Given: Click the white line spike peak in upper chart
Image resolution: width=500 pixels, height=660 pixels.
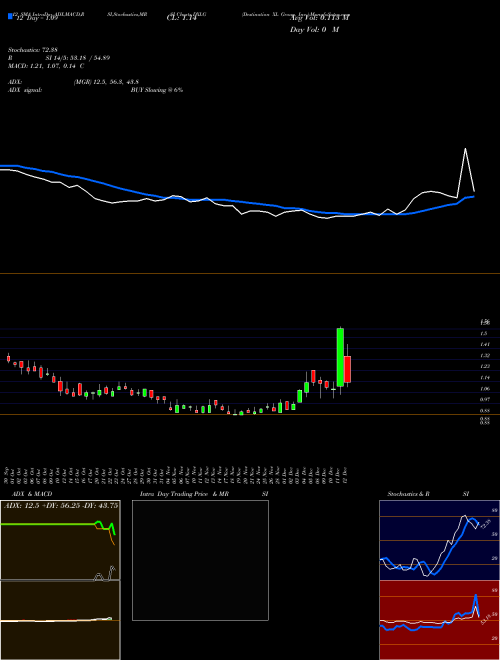Looking at the screenshot, I should point(465,149).
